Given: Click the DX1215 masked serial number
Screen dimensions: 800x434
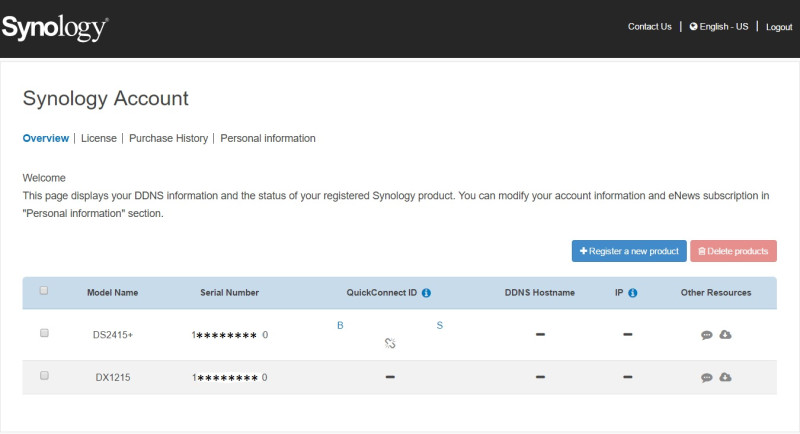Looking at the screenshot, I should coord(230,377).
